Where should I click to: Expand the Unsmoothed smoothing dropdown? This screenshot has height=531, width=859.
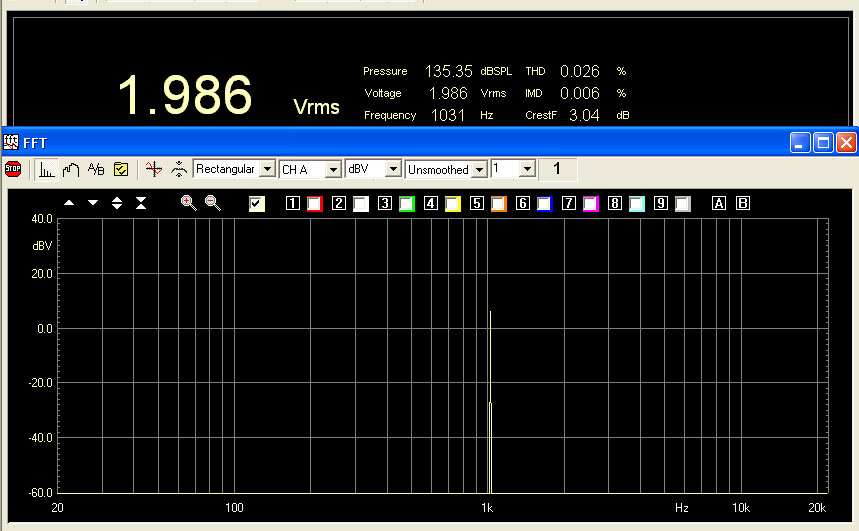click(x=478, y=169)
